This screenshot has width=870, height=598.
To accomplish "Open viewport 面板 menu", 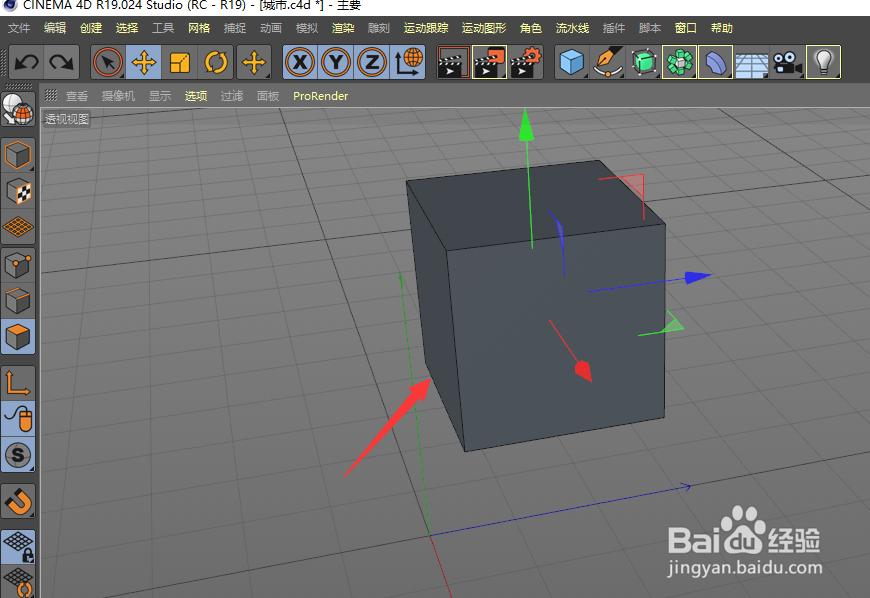I will point(268,96).
